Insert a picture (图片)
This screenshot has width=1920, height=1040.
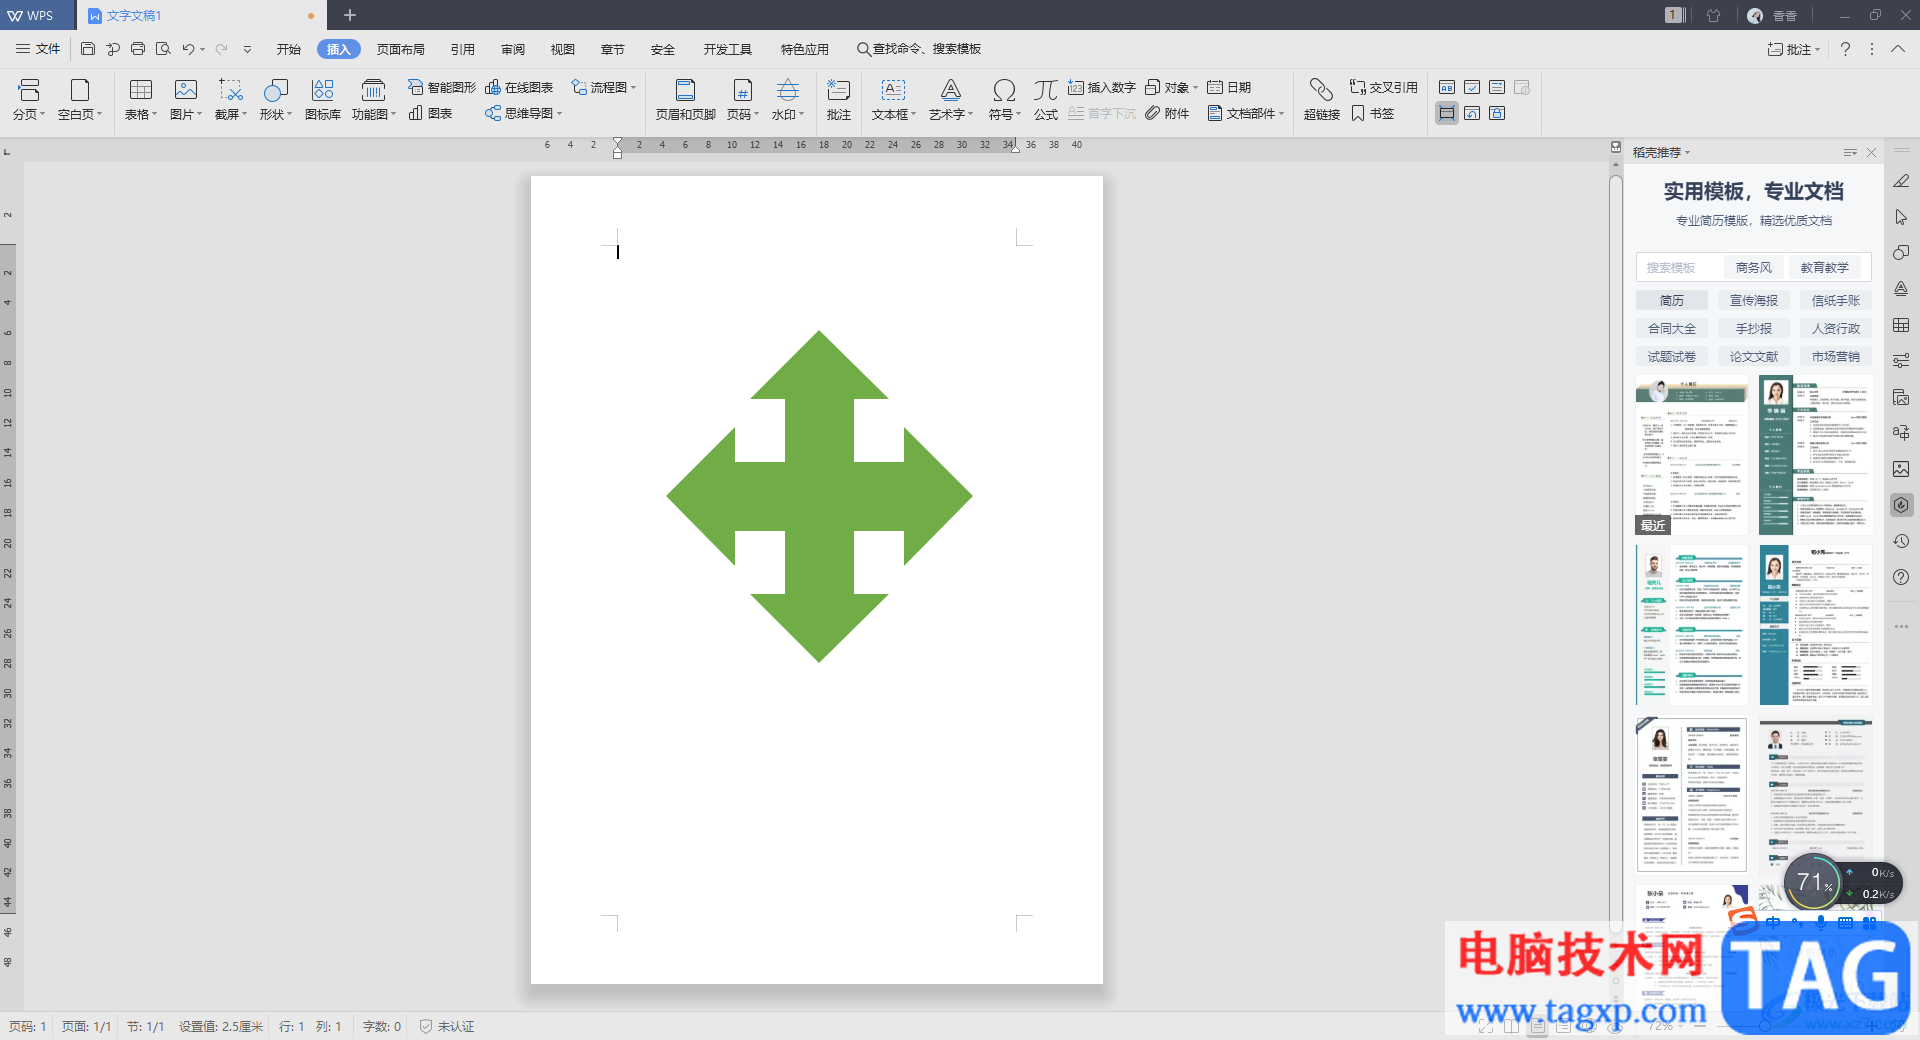click(186, 100)
